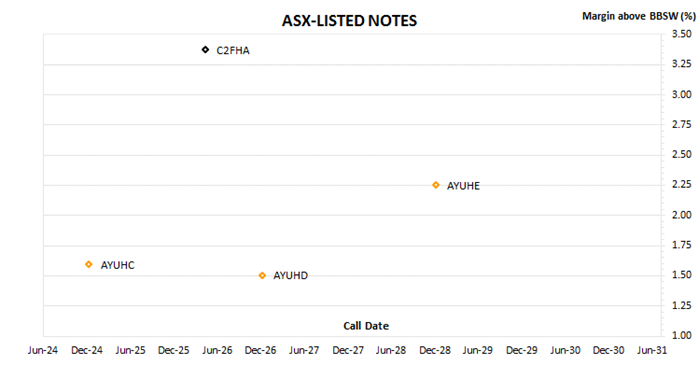This screenshot has width=699, height=365.
Task: Select the AYUHE data label
Action: (x=463, y=186)
